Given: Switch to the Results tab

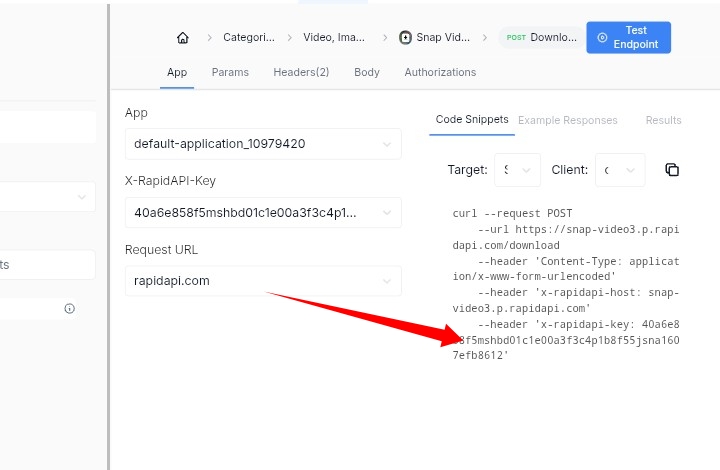Looking at the screenshot, I should click(663, 120).
